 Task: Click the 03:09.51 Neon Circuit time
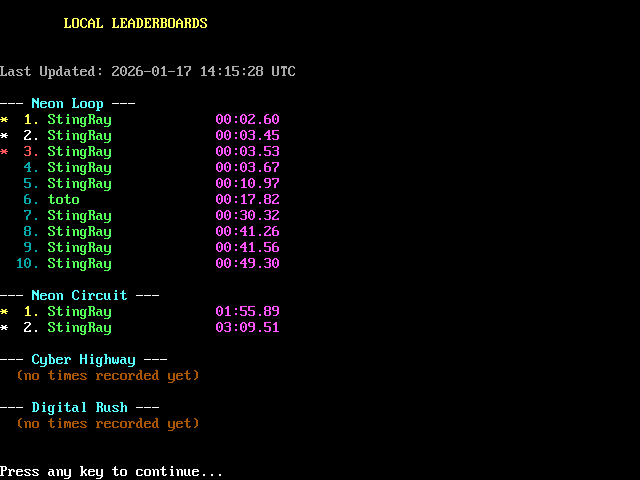[x=247, y=327]
